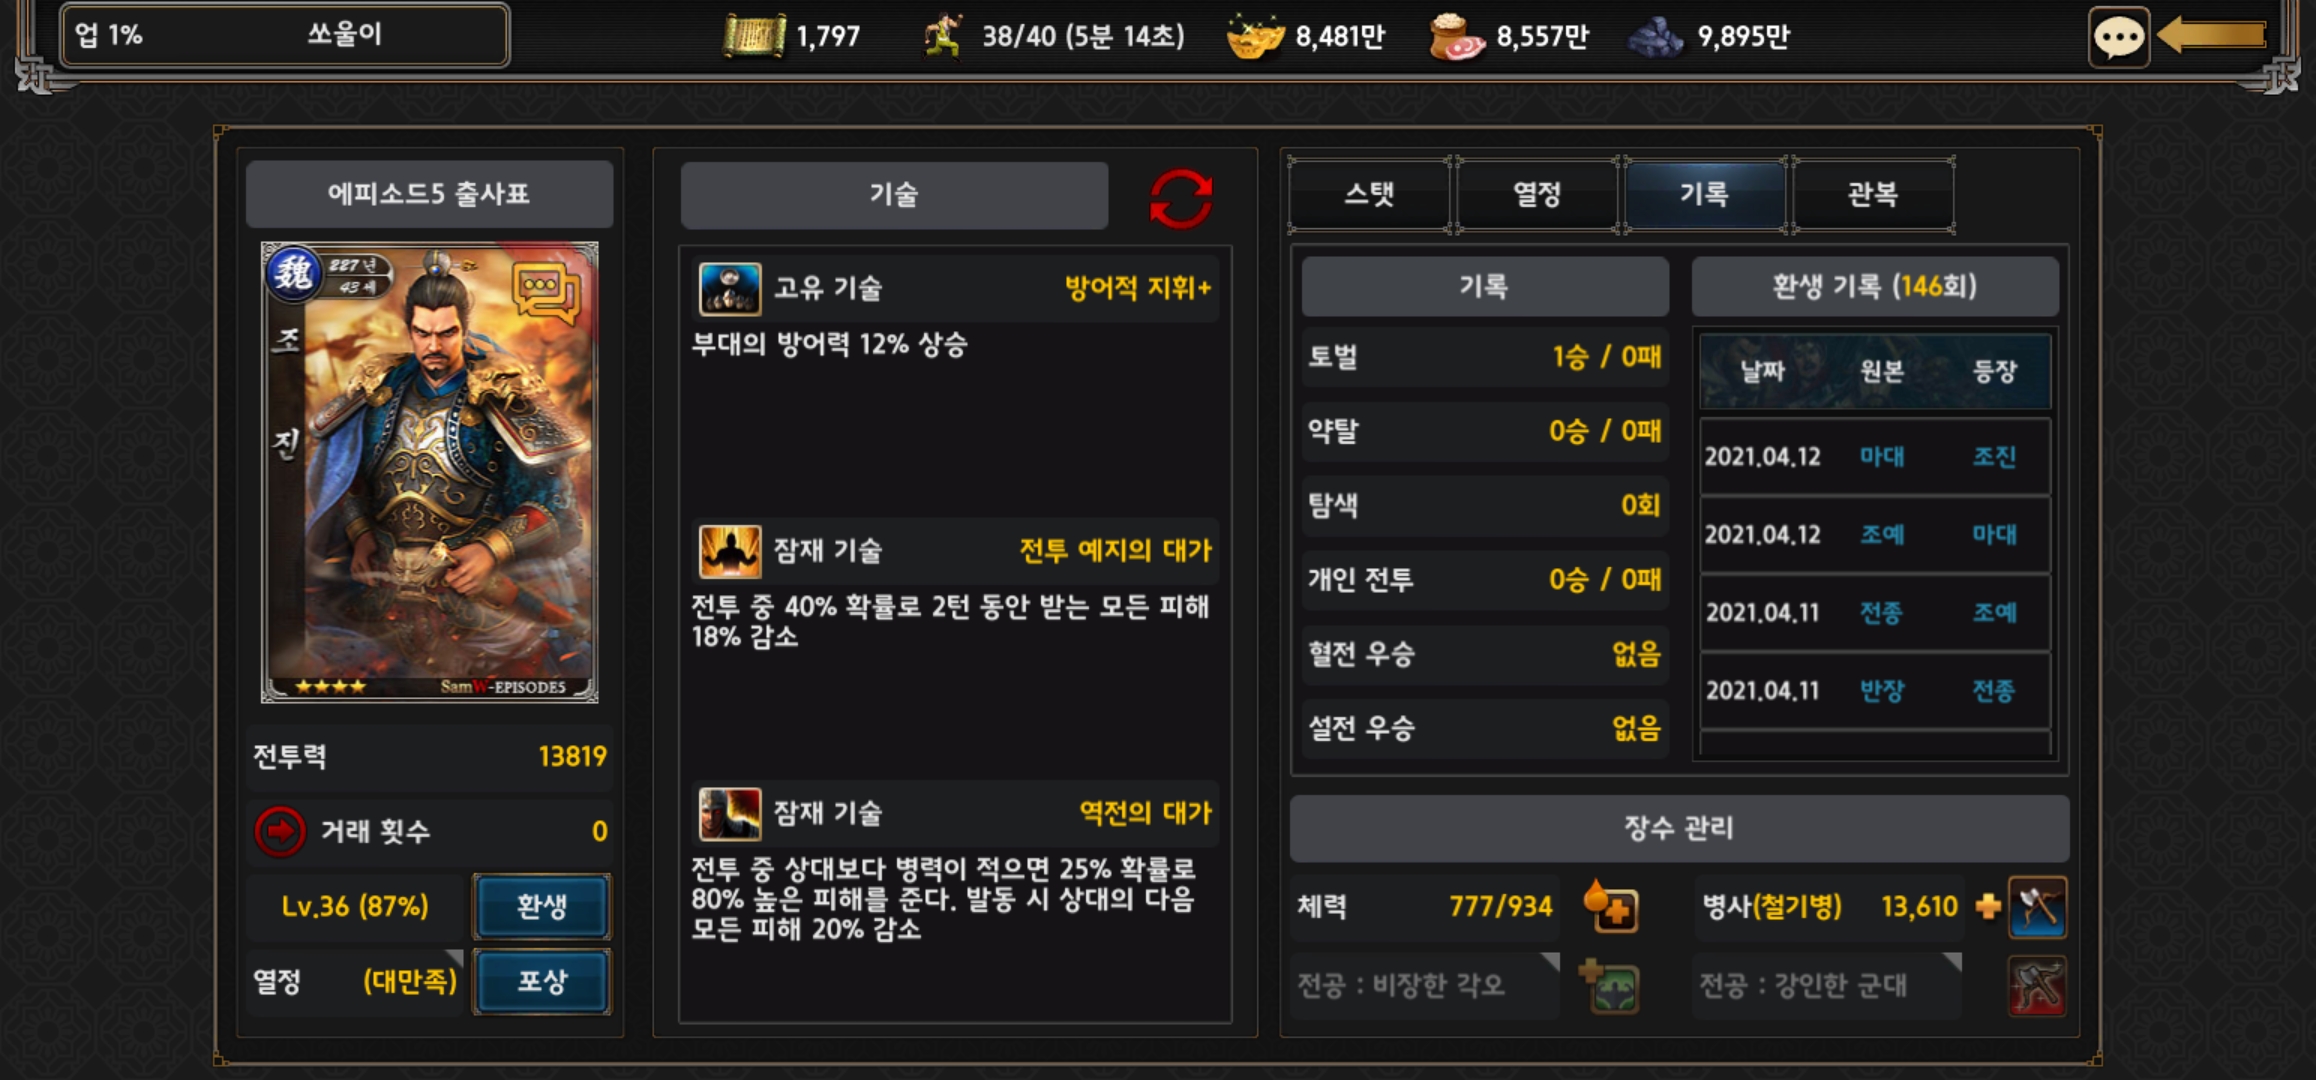Click the 포상 button
This screenshot has height=1080, width=2316.
542,981
